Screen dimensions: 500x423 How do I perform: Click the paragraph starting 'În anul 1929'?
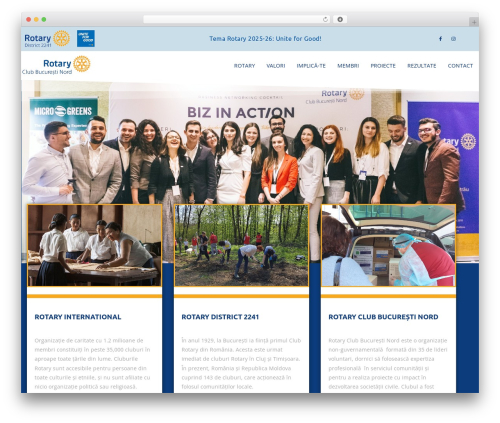241,364
